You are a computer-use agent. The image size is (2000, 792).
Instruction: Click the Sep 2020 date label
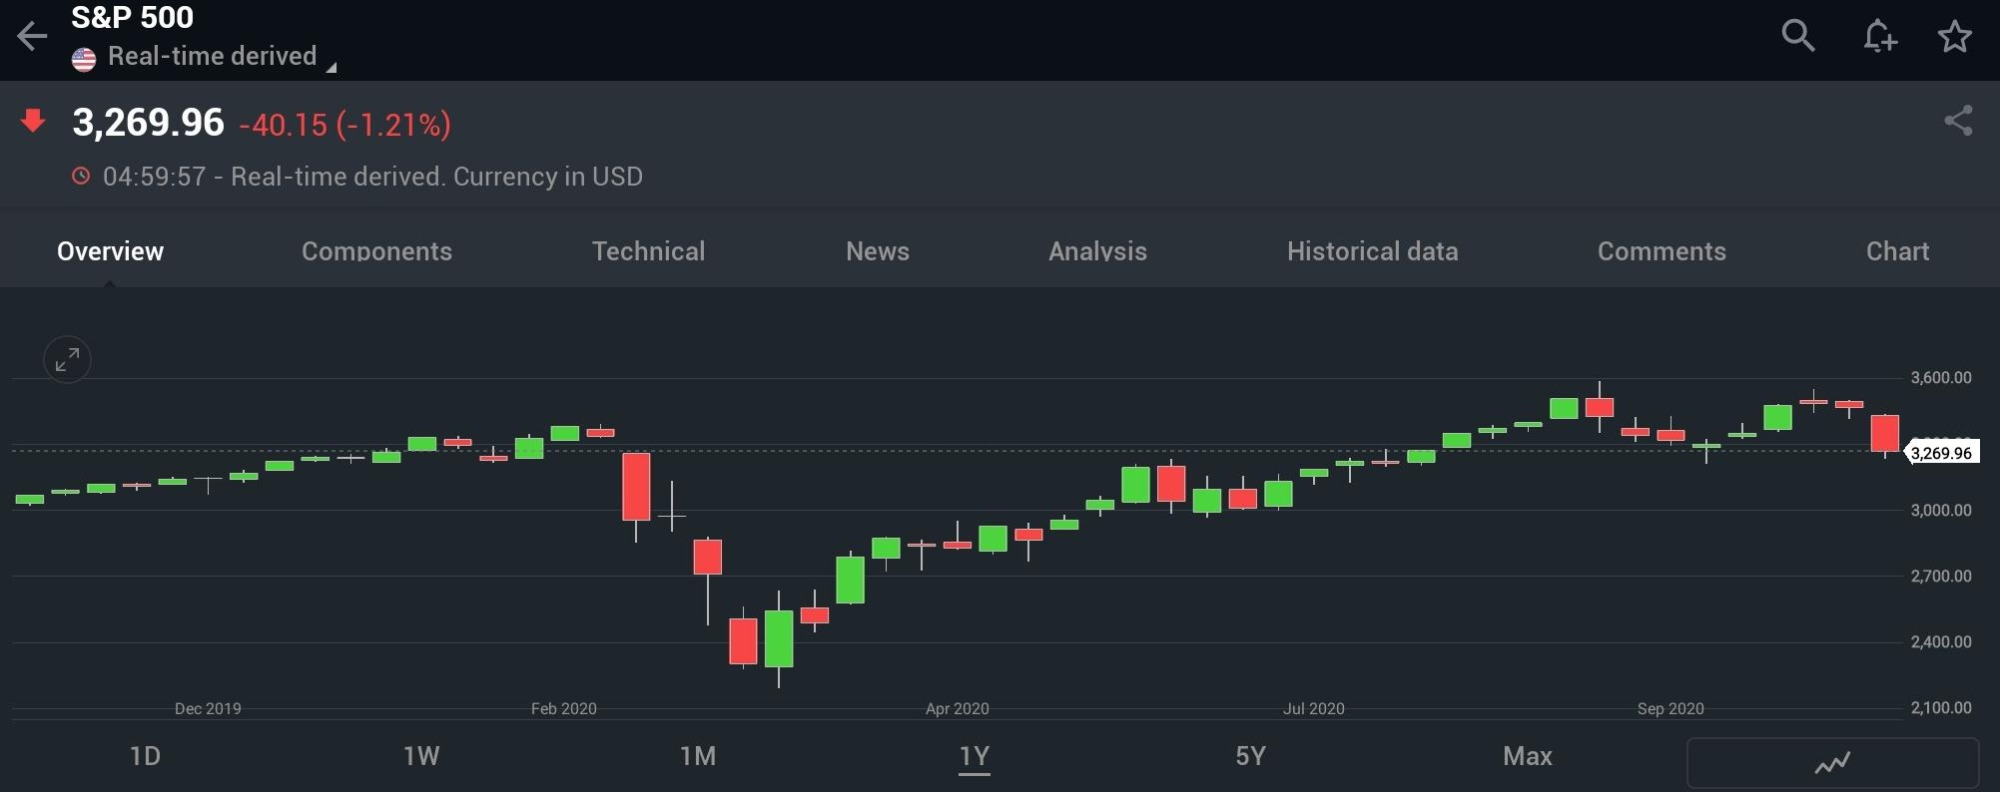click(1670, 709)
